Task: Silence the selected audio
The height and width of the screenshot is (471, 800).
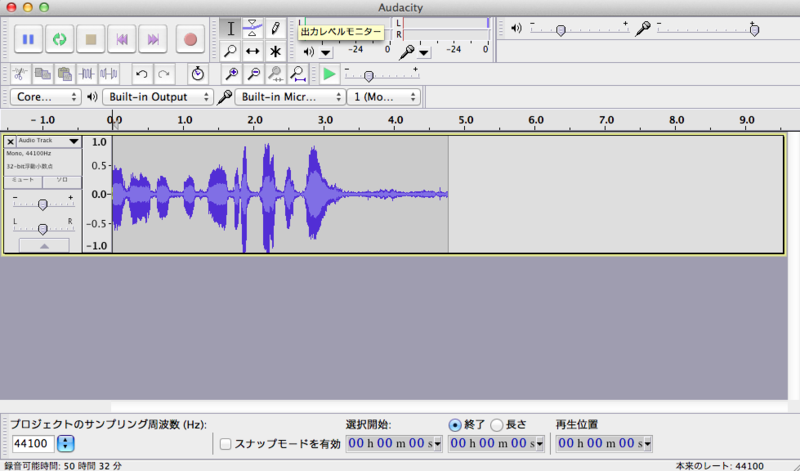Action: (109, 75)
